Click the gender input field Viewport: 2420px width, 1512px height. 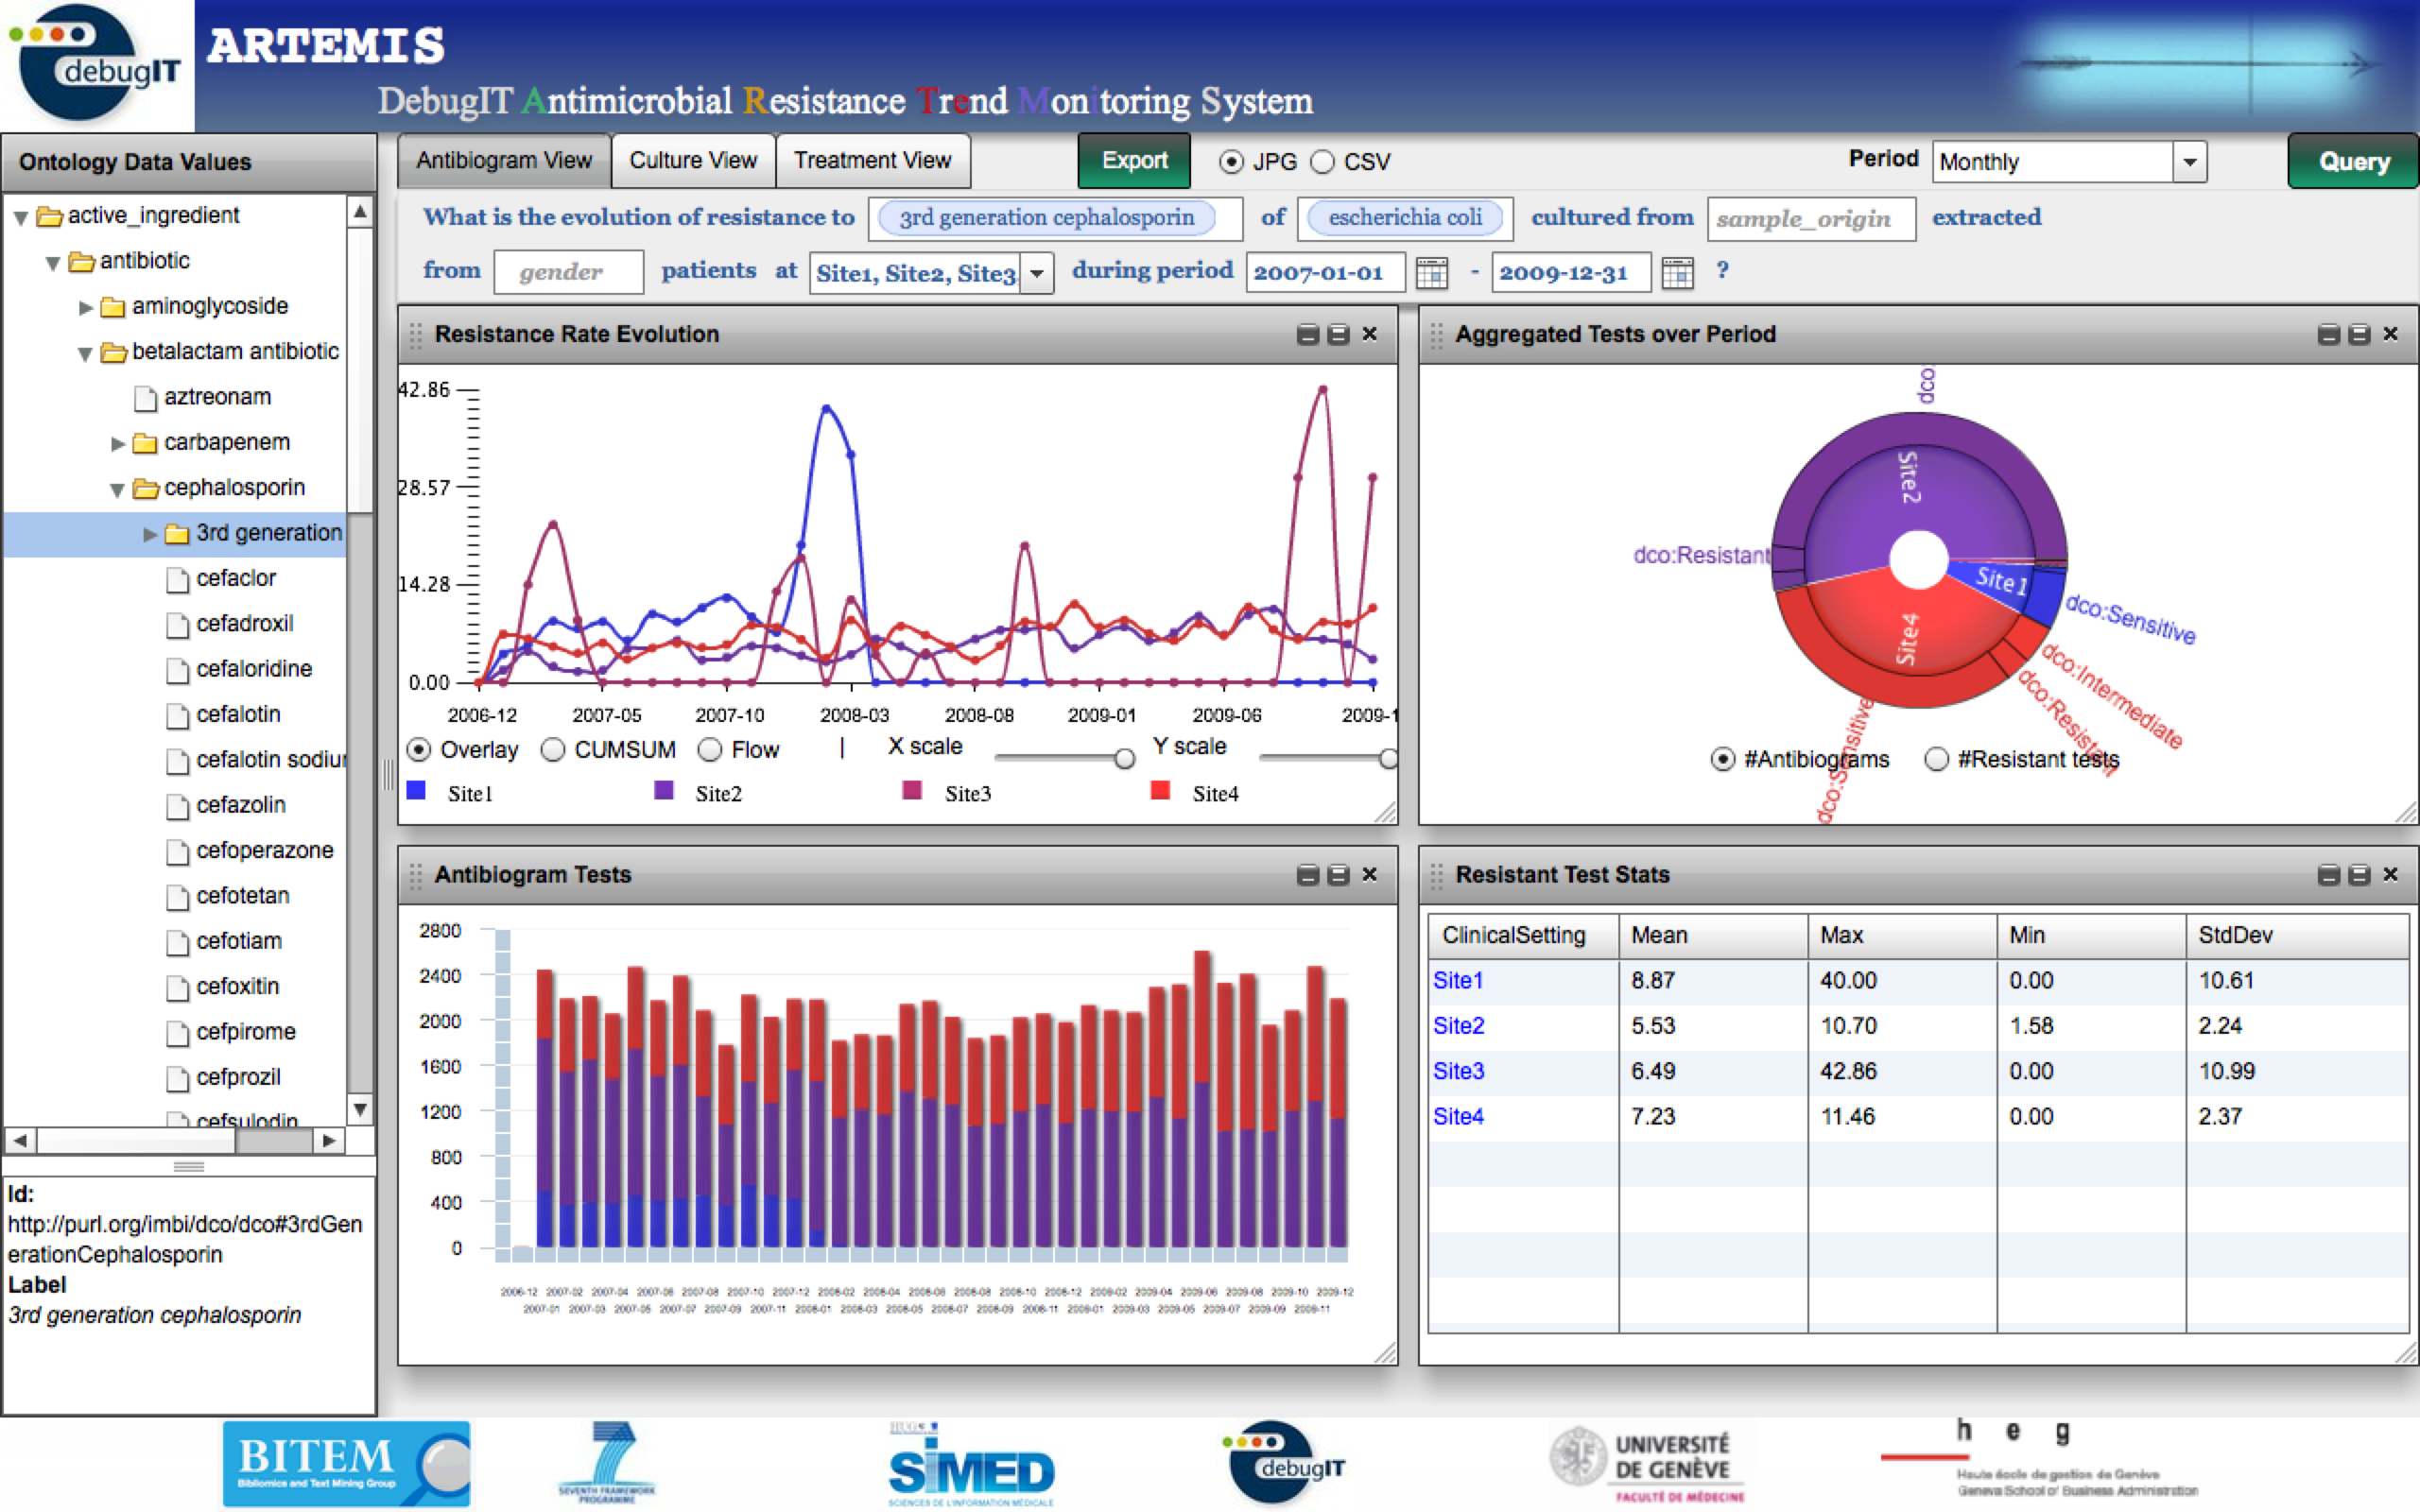coord(568,272)
